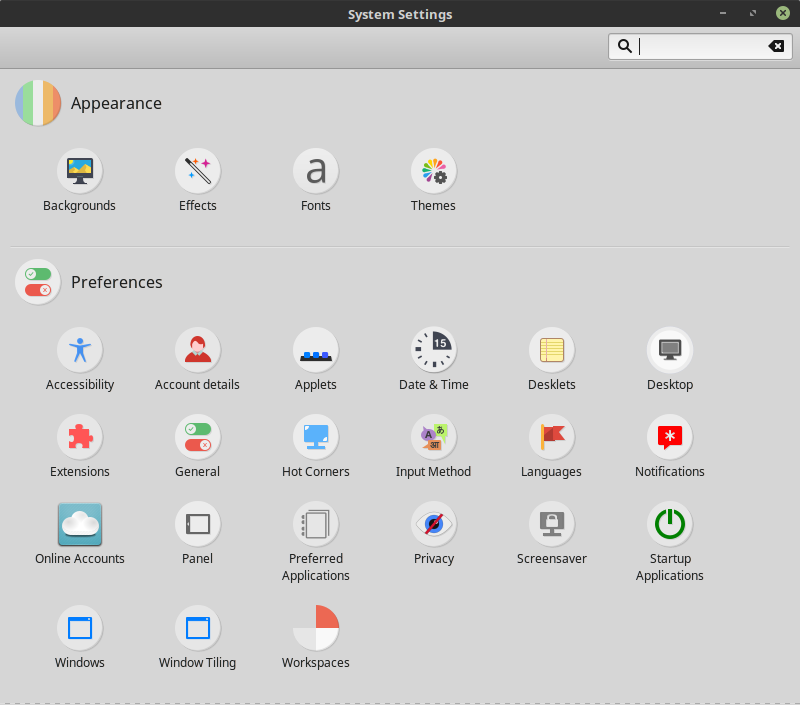Viewport: 800px width, 705px height.
Task: Open the Applets settings
Action: point(316,351)
